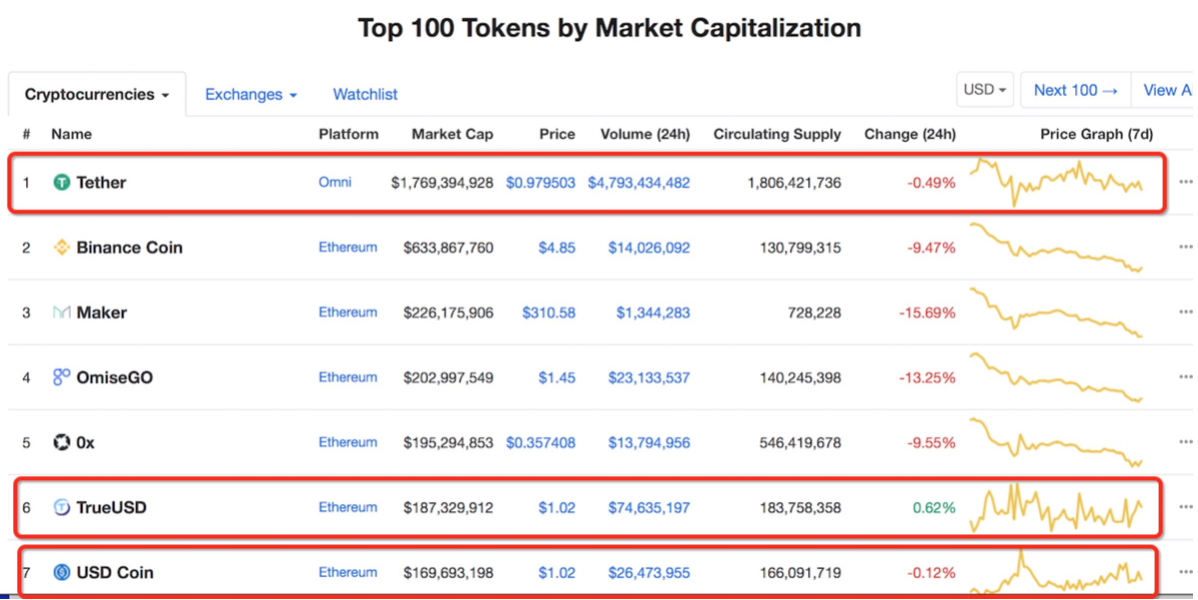Click the OmiseGO logo icon

click(x=62, y=377)
